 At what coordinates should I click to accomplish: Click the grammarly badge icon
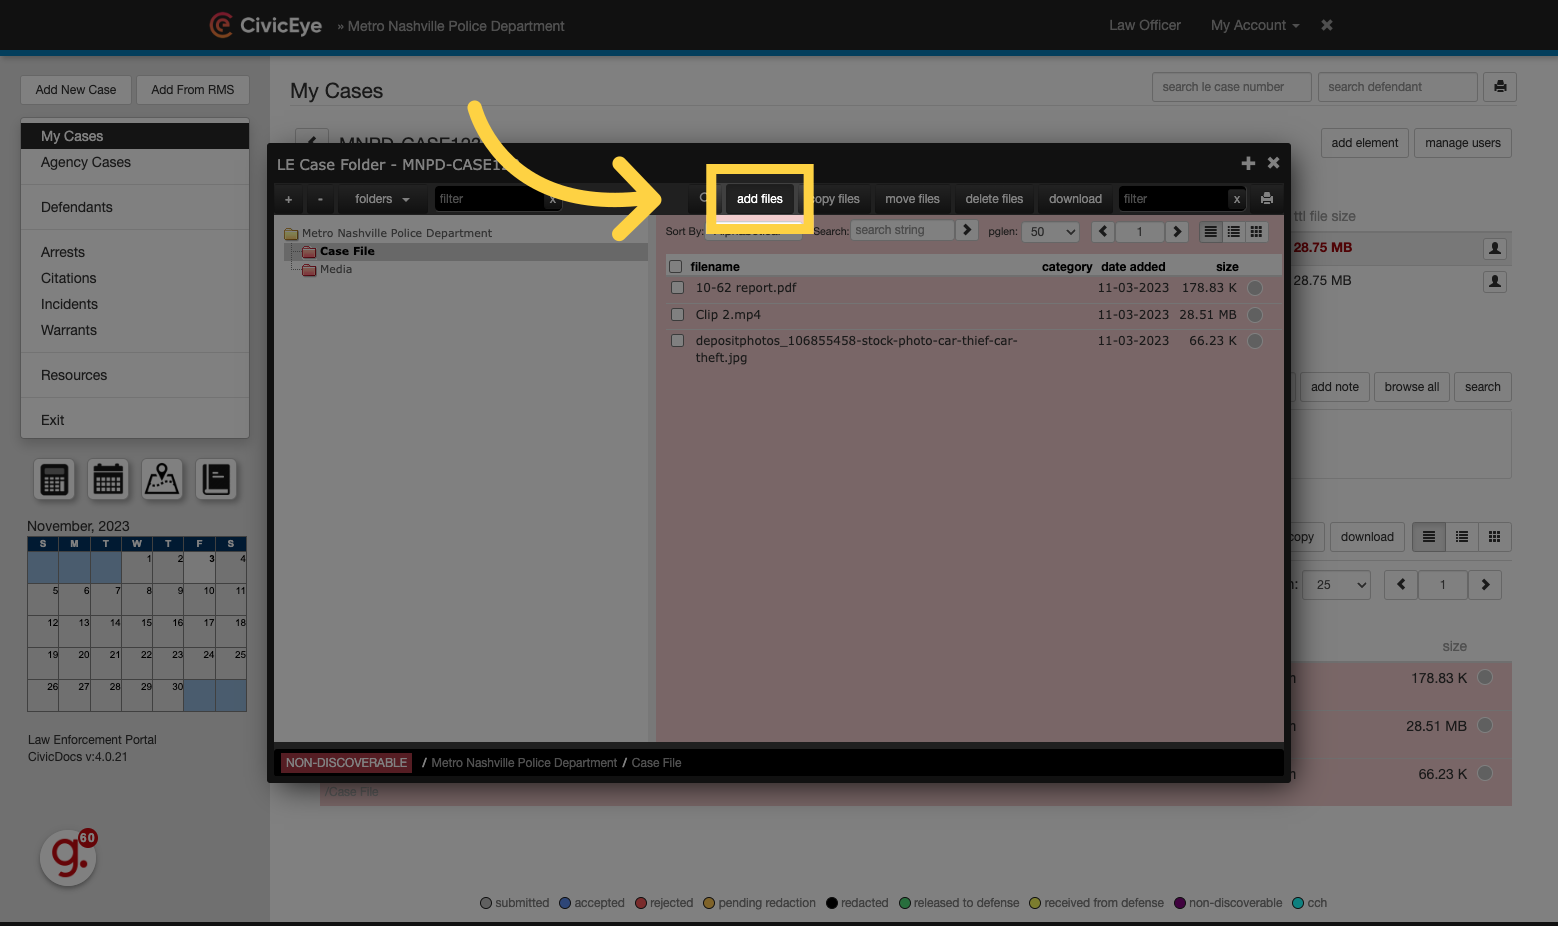69,857
